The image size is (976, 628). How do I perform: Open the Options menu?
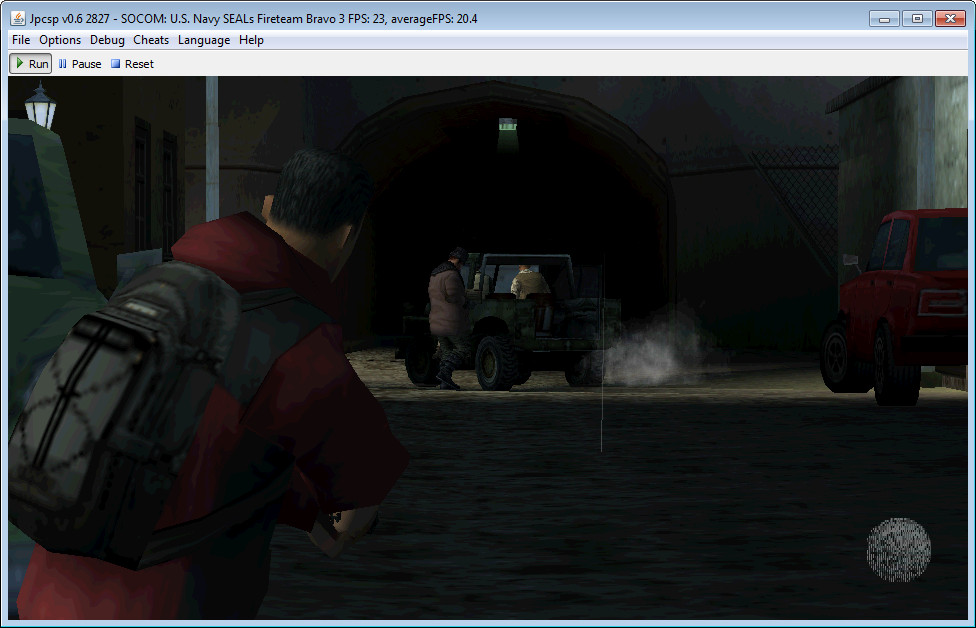(x=60, y=40)
